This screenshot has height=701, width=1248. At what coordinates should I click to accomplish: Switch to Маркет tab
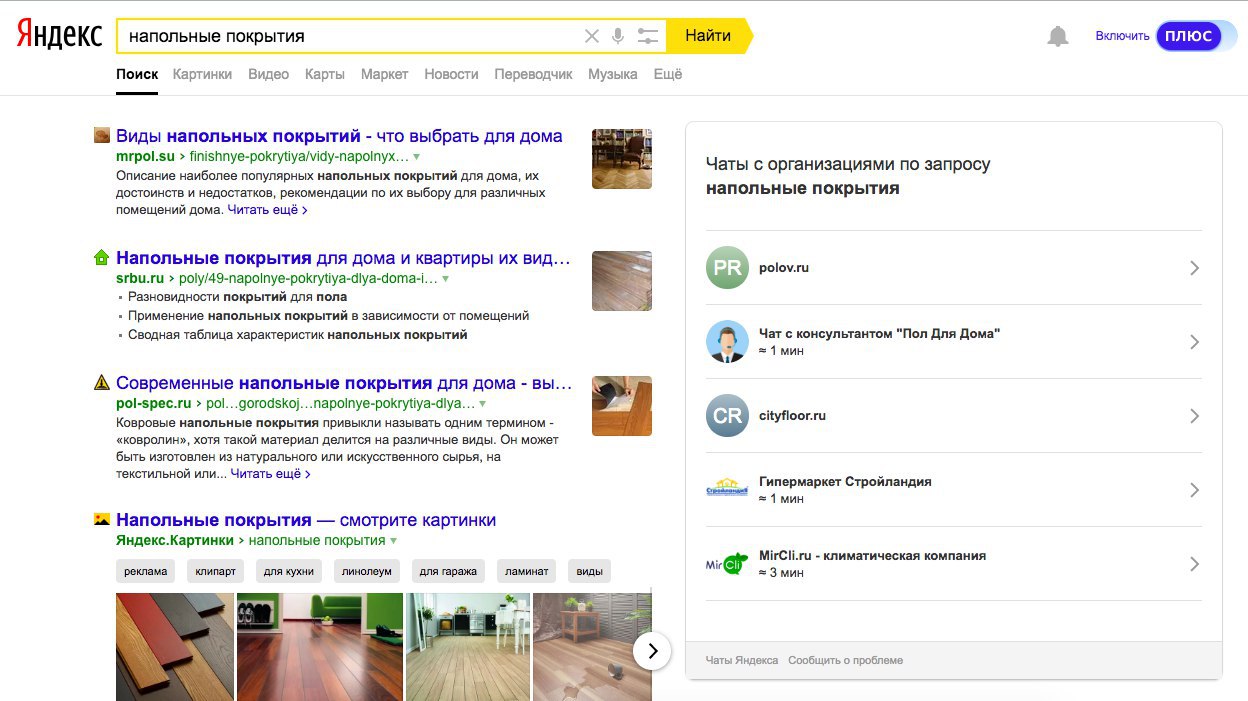click(x=385, y=74)
